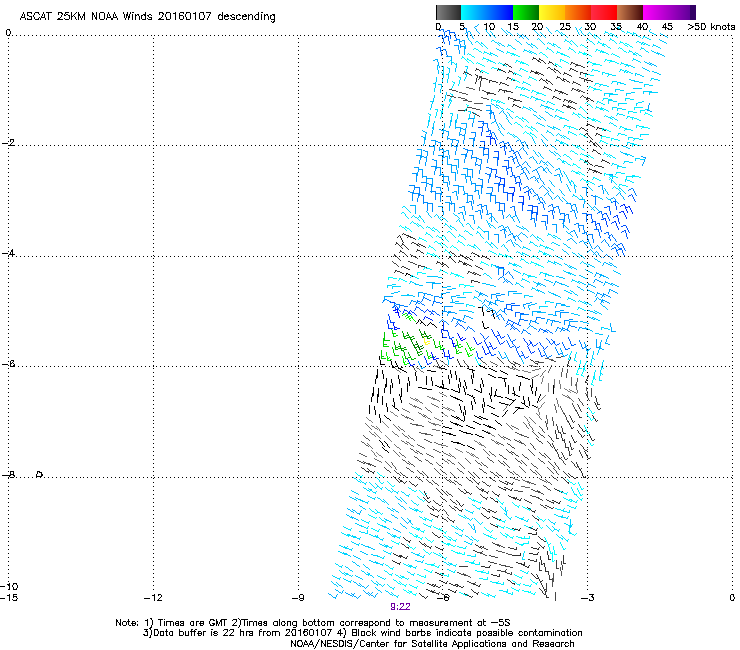The width and height of the screenshot is (740, 650).
Task: Click the magenta 40-45 knots color swatch
Action: click(656, 12)
